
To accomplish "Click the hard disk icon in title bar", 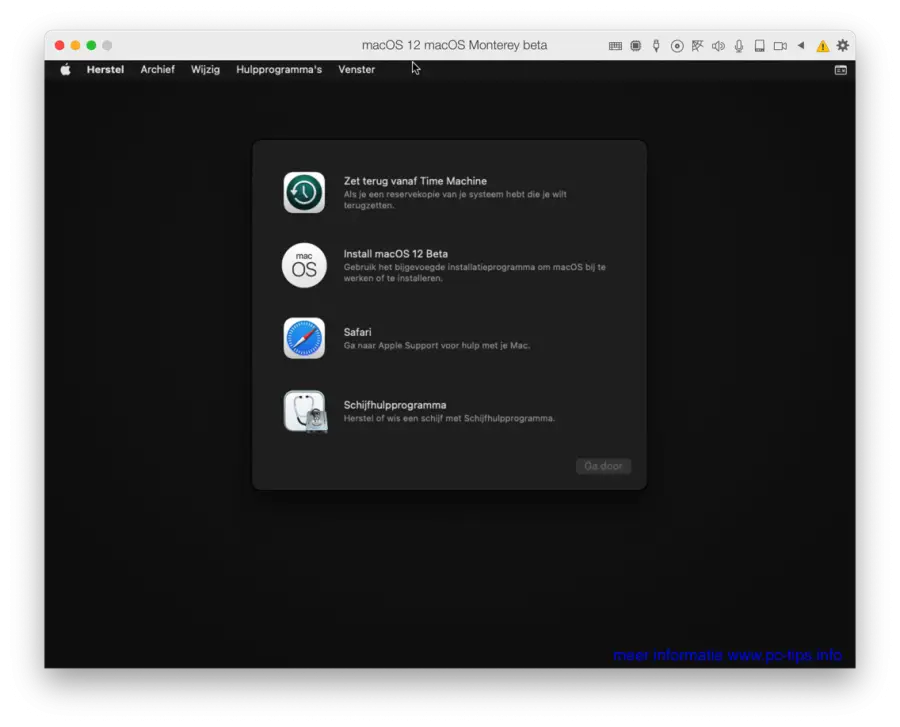I will point(759,46).
